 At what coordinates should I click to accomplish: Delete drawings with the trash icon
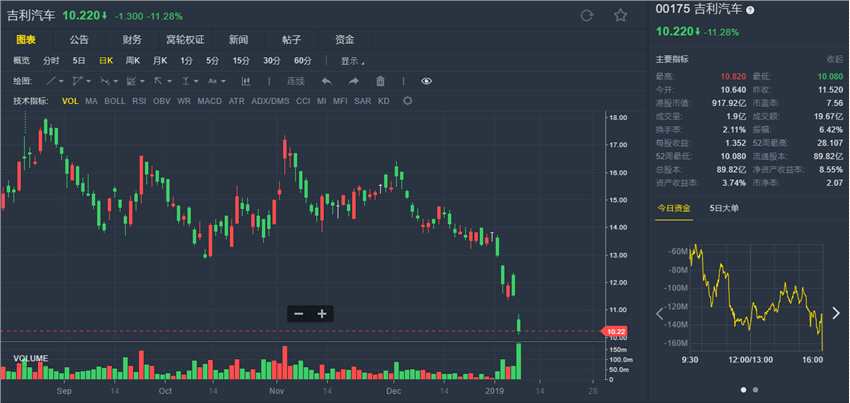(380, 80)
